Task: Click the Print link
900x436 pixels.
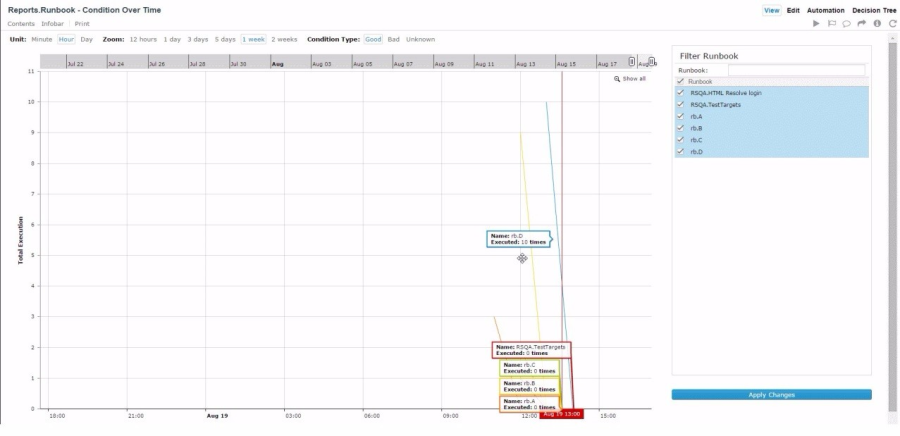Action: [84, 23]
